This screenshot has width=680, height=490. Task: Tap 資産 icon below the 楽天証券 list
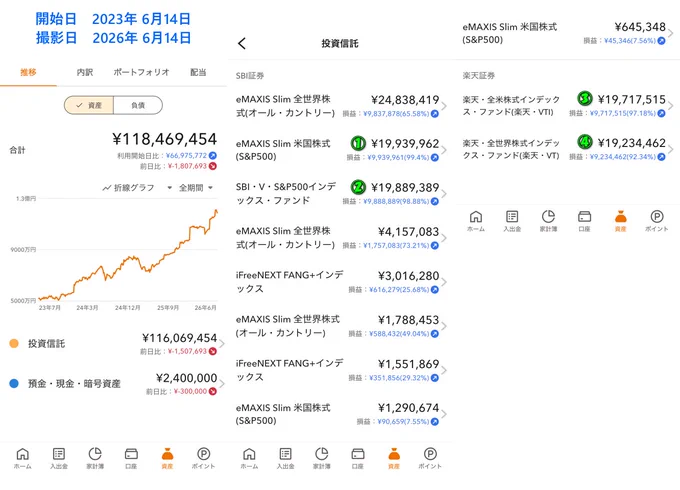click(621, 216)
